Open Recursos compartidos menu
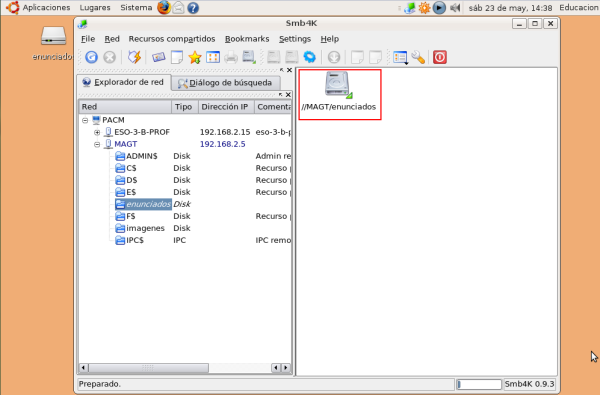This screenshot has height=395, width=600. [x=172, y=39]
